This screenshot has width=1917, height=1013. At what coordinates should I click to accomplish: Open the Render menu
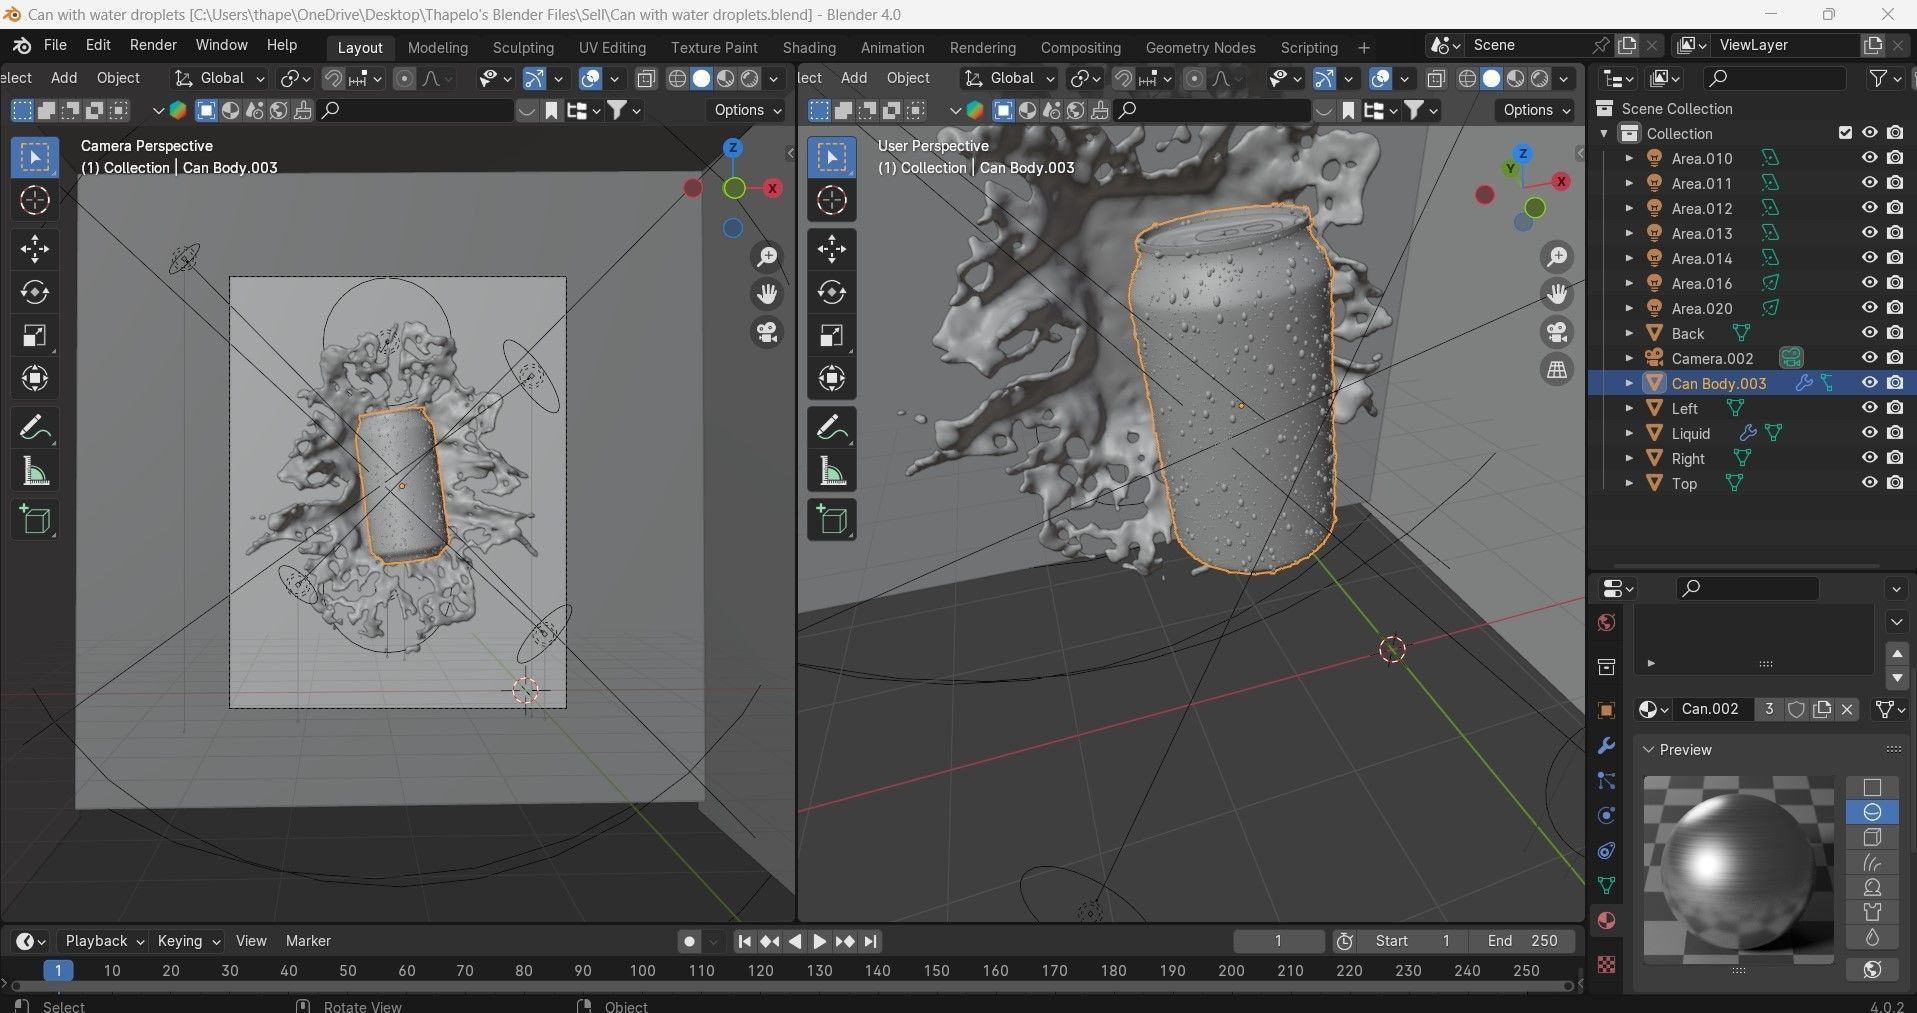153,45
